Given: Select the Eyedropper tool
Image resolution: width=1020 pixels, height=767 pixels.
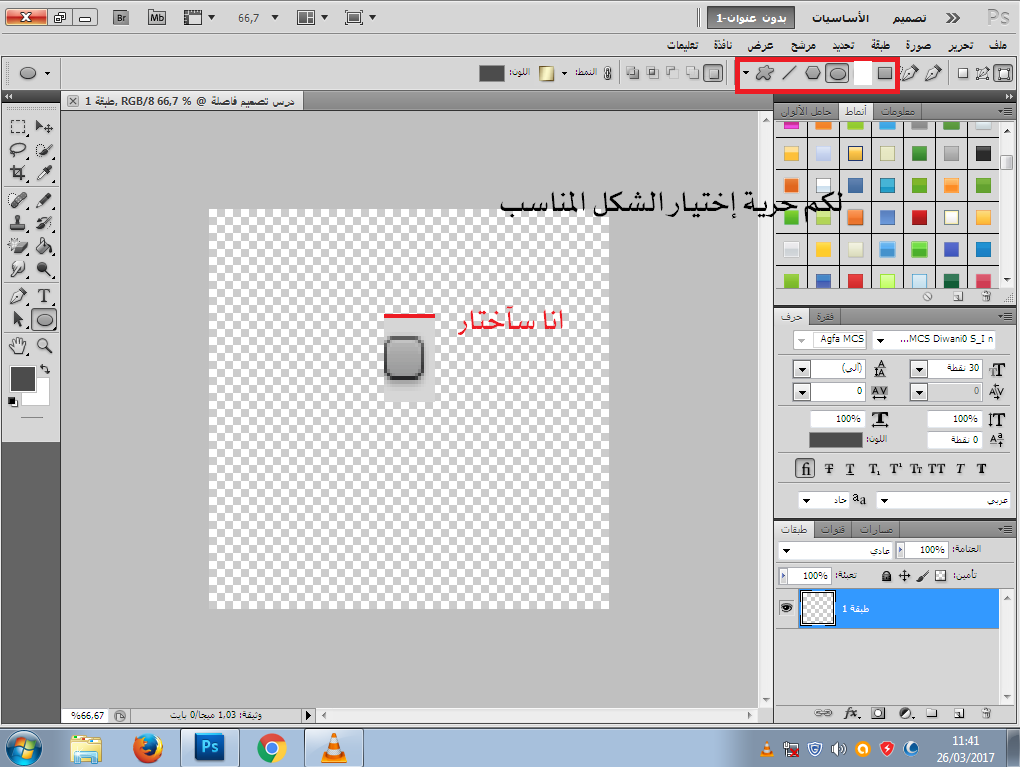Looking at the screenshot, I should click(x=44, y=173).
